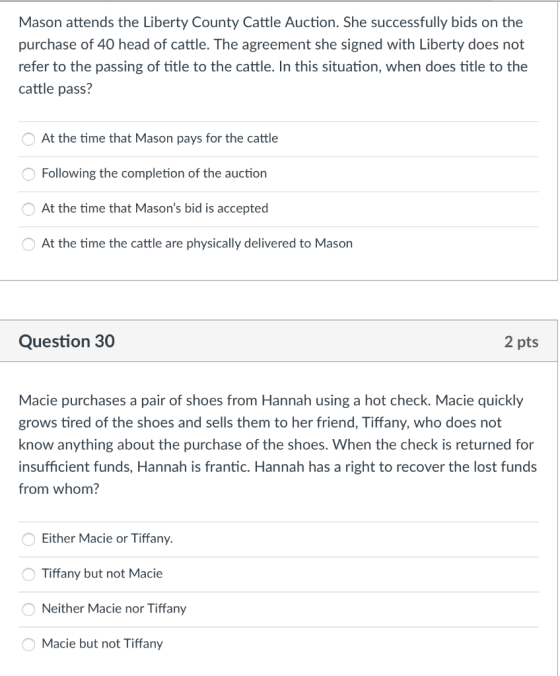Click answer text 'At the time that Mason pays for the cattle'
Viewport: 560px width, 676px height.
pos(160,138)
